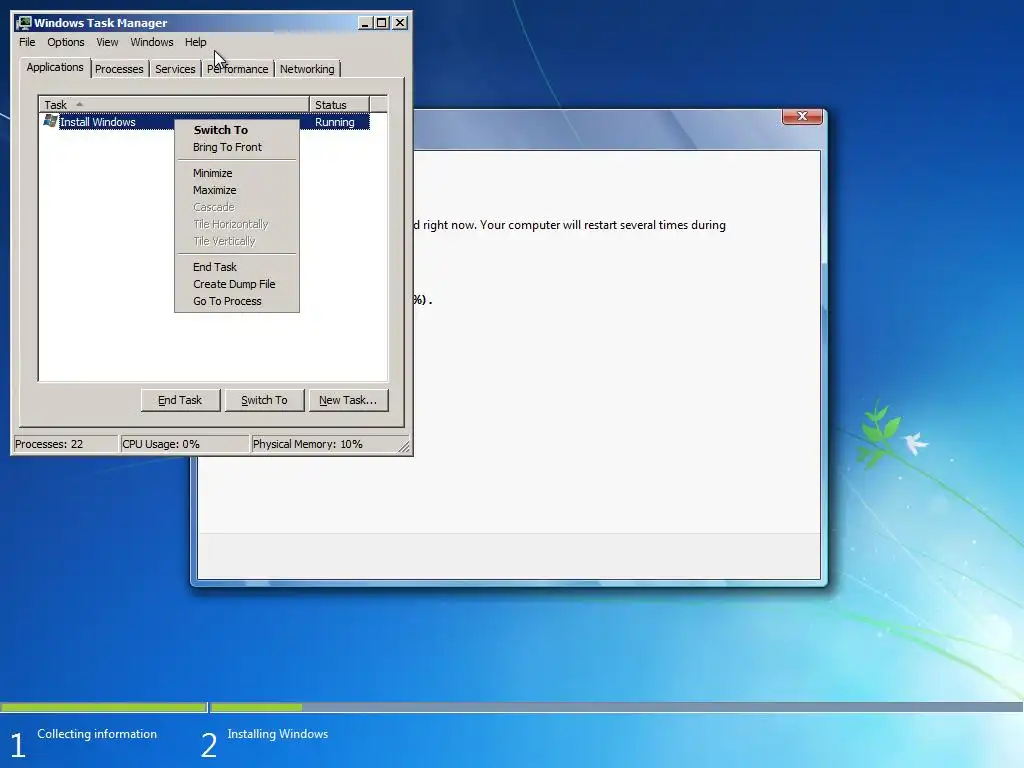Choose End Task in context menu

point(236,267)
